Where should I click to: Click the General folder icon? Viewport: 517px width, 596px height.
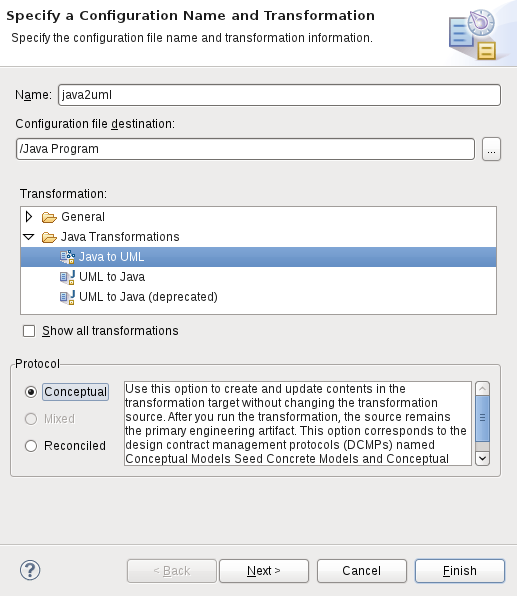coord(49,217)
